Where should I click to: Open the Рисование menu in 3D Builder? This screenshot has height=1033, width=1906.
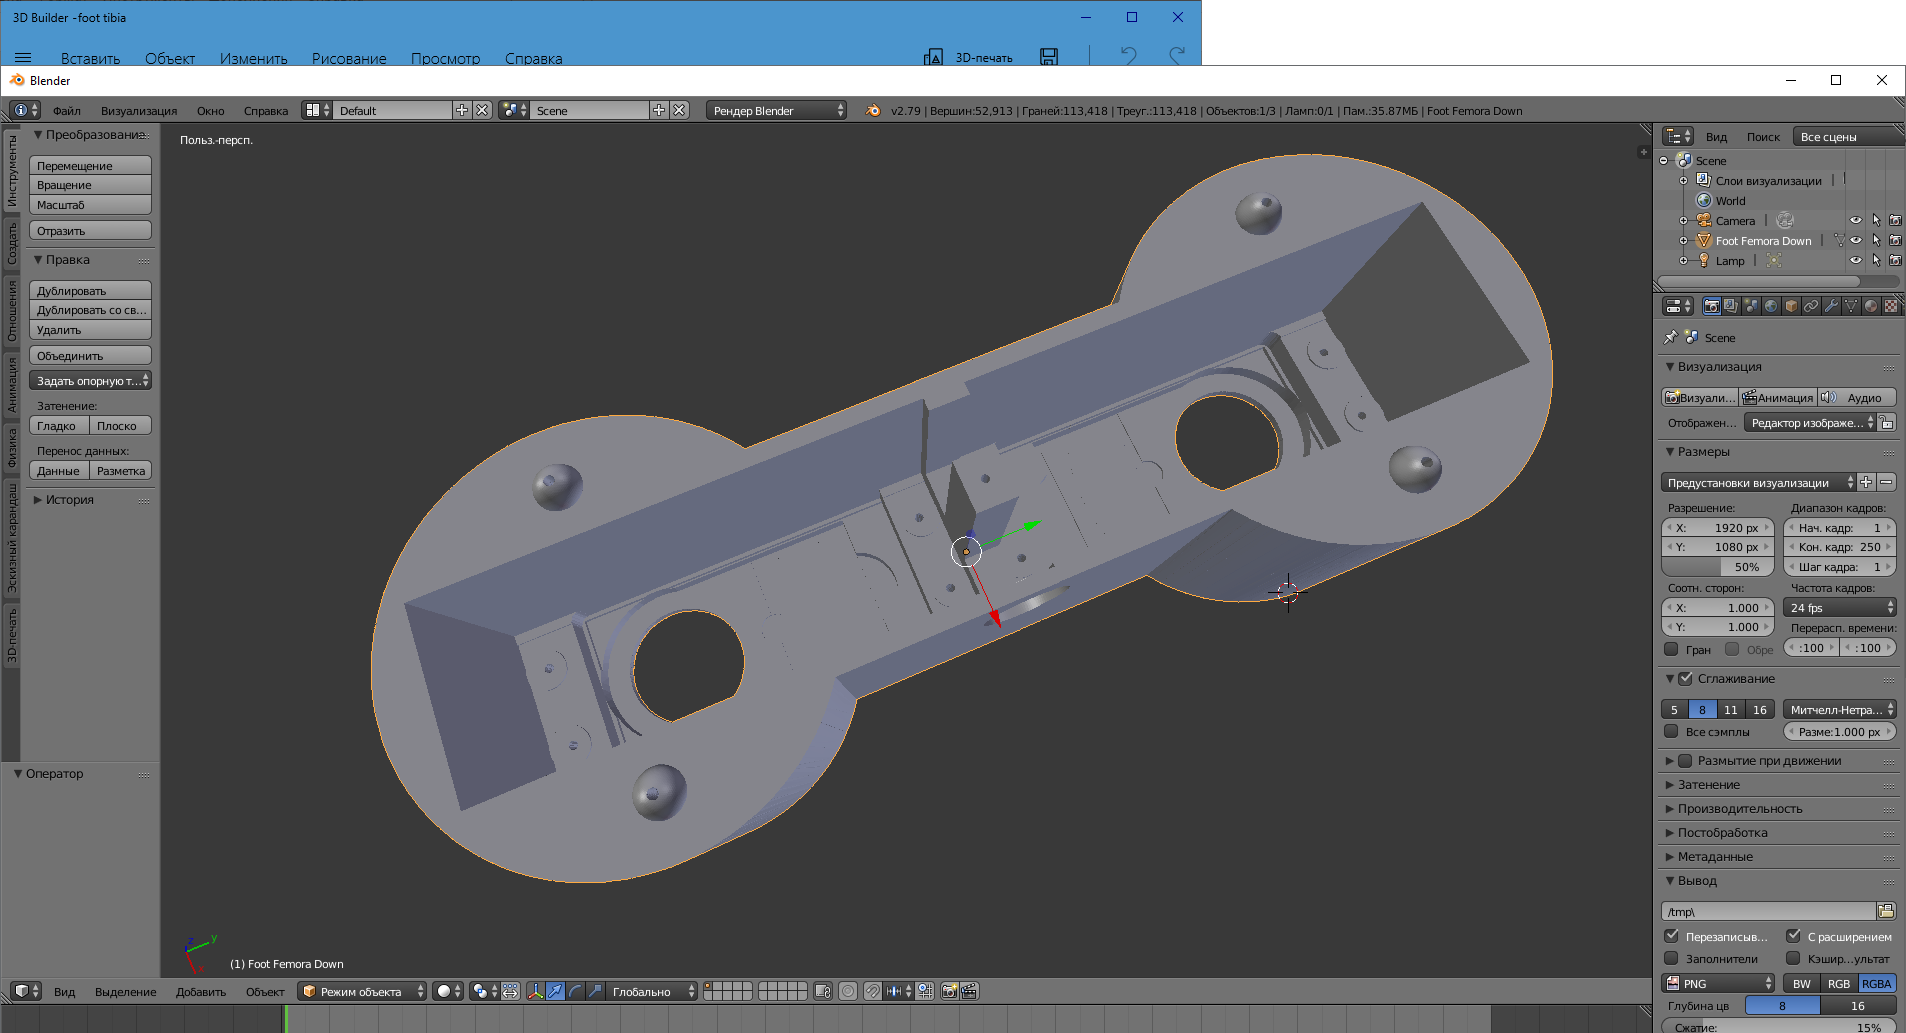[x=348, y=58]
